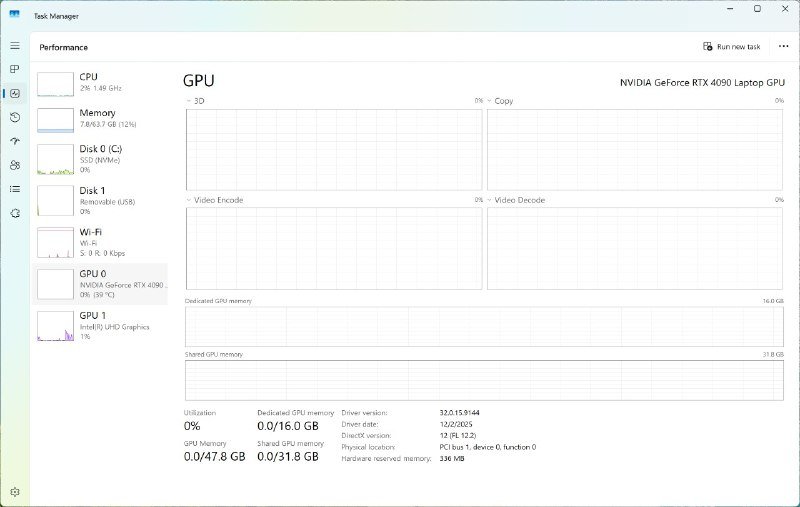800x507 pixels.
Task: Select the Performance icon in sidebar
Action: (15, 93)
